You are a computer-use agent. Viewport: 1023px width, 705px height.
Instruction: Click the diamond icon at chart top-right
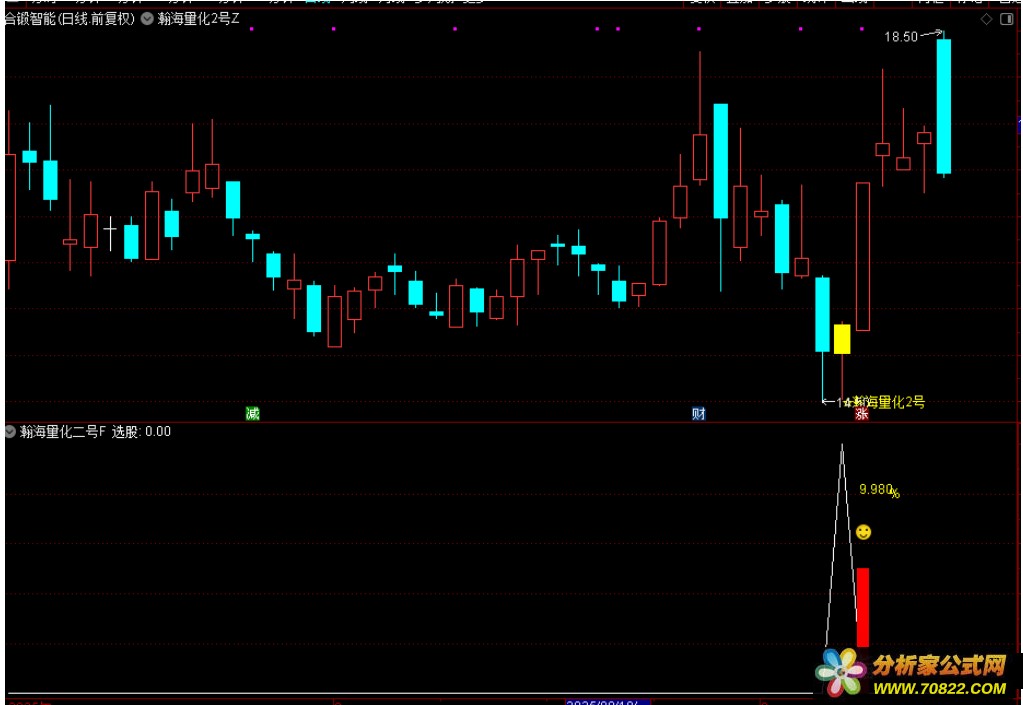(986, 20)
